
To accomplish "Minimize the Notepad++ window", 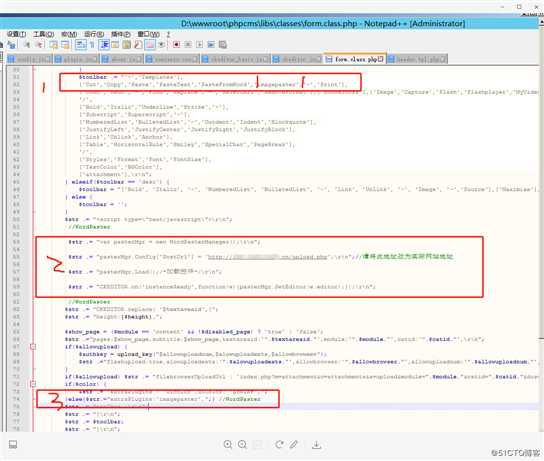I will click(502, 7).
